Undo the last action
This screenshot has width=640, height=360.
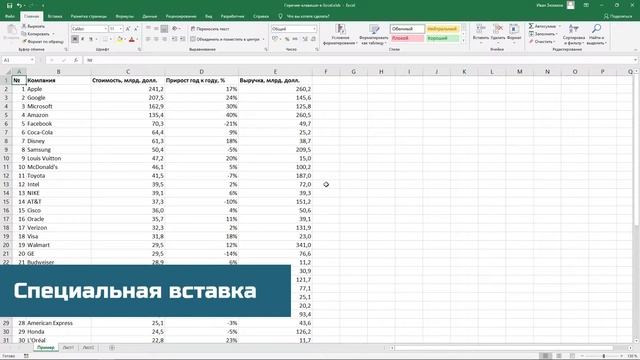tap(19, 5)
